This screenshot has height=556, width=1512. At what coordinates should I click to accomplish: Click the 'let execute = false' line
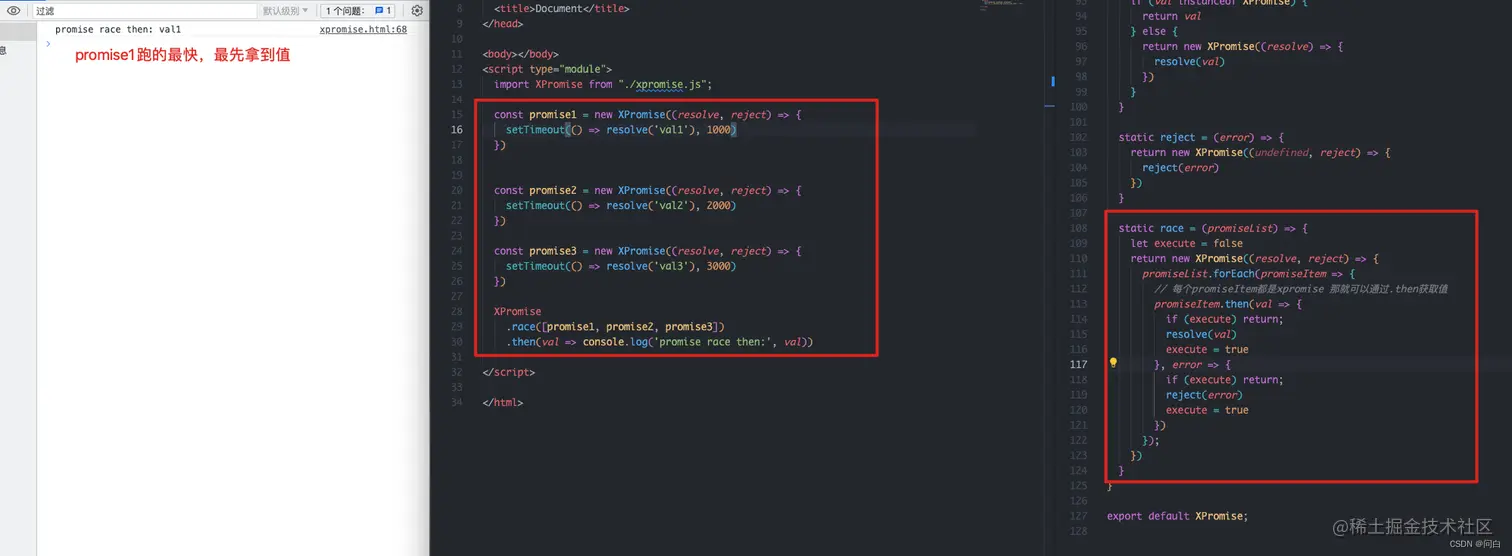click(1187, 243)
